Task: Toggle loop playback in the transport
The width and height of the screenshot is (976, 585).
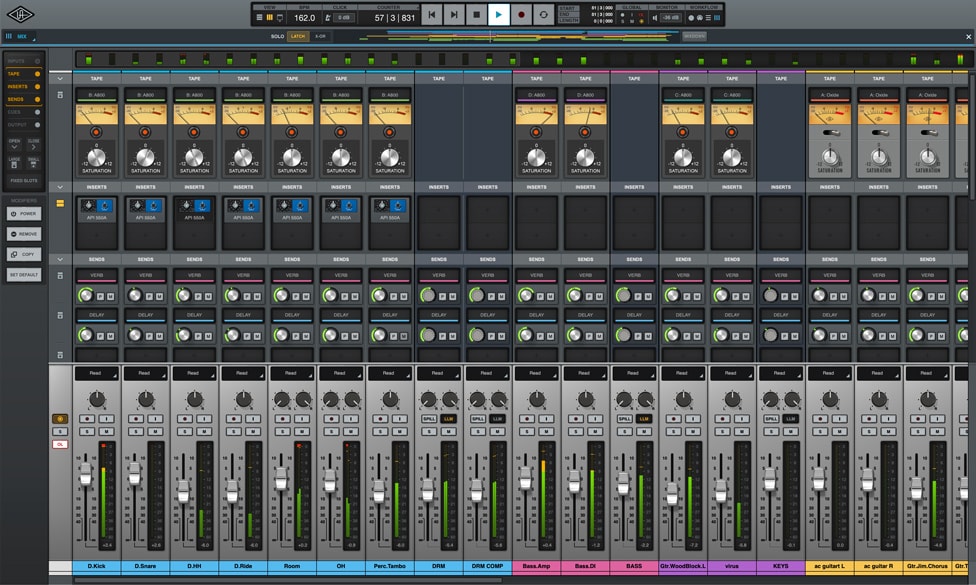Action: (x=543, y=15)
